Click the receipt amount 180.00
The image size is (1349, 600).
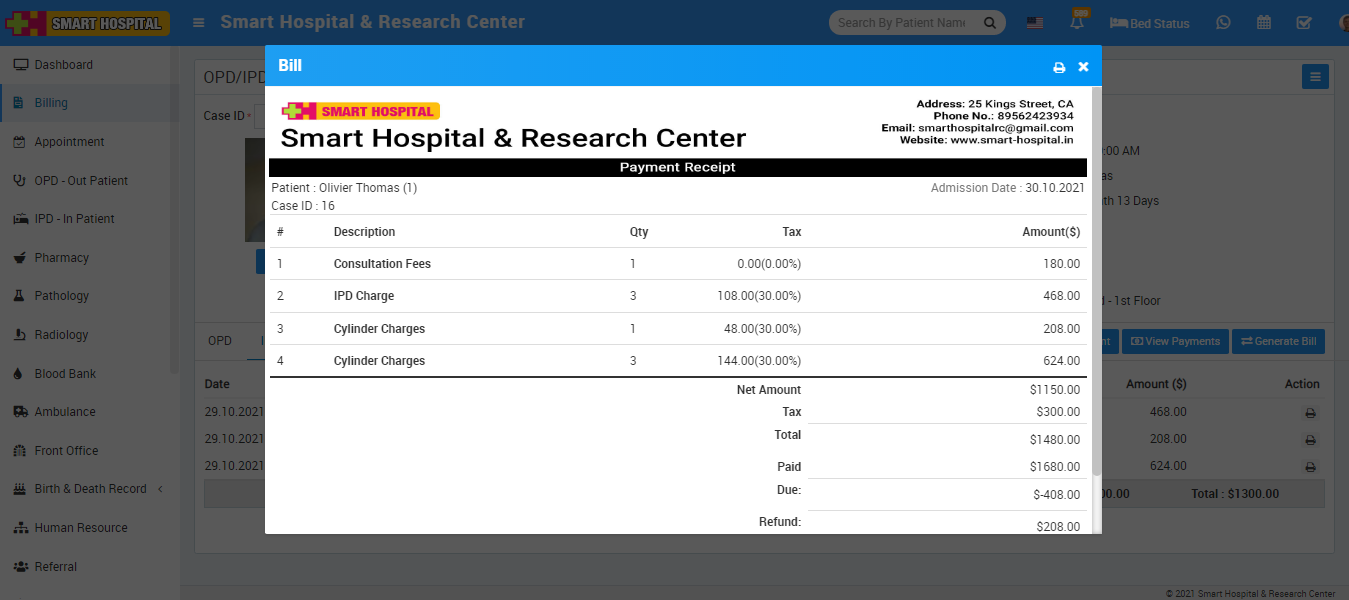coord(1061,264)
